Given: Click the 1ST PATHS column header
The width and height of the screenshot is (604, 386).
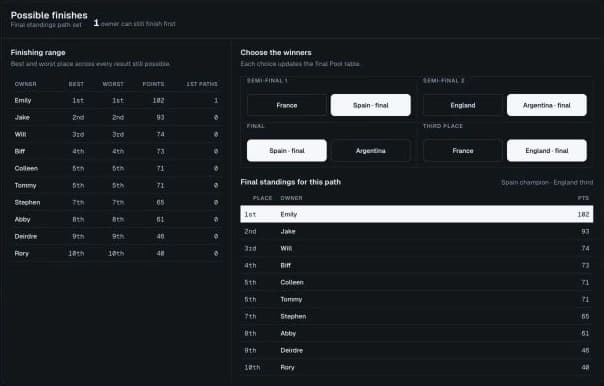Looking at the screenshot, I should tap(202, 84).
